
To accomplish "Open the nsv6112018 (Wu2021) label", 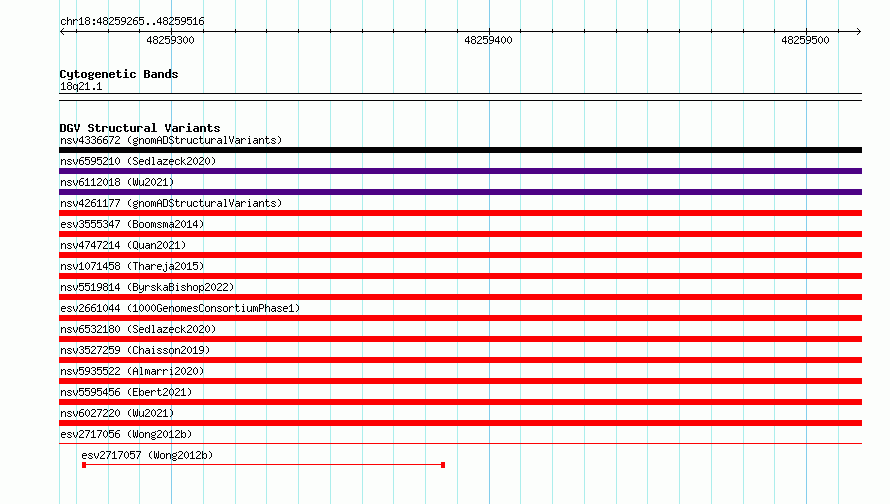I will tap(117, 182).
